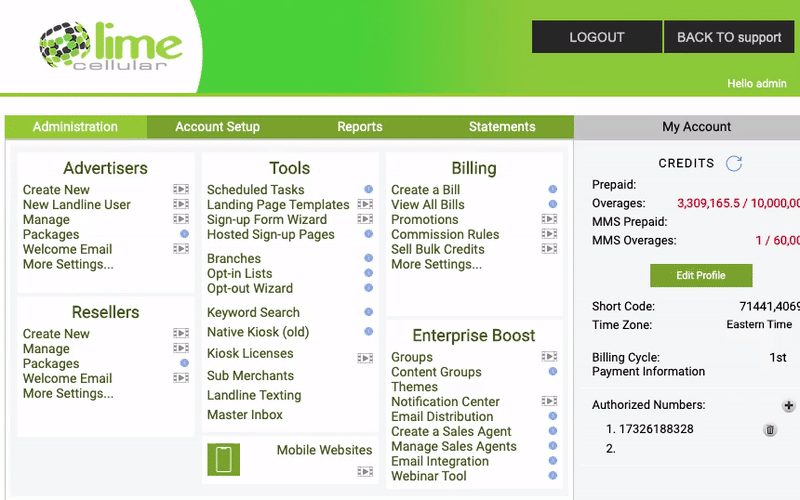Open the Reports tab
Viewport: 800px width, 500px height.
pos(360,127)
